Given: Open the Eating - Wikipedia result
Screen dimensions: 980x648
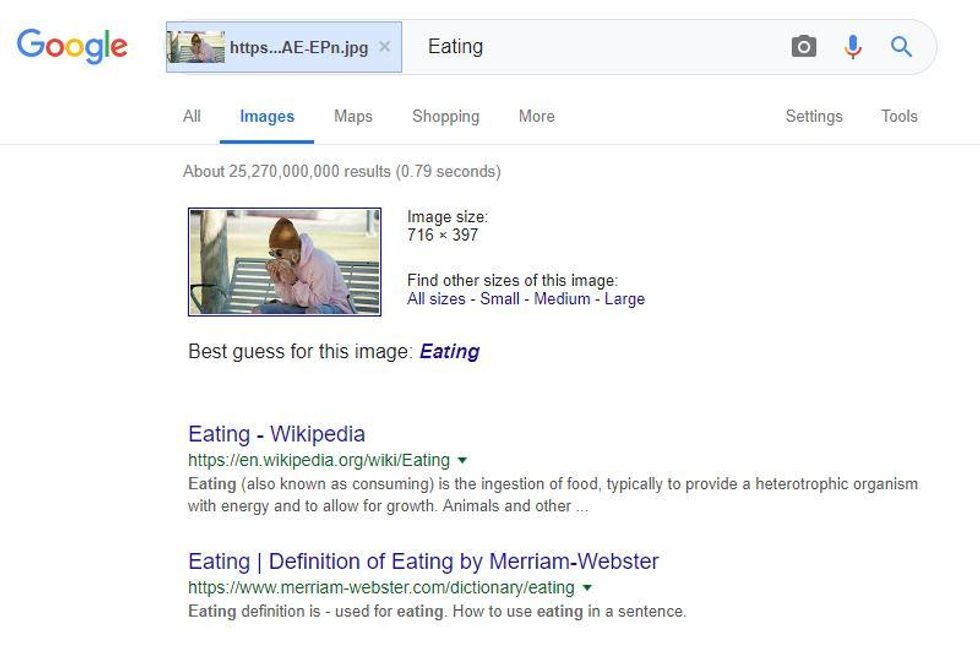Looking at the screenshot, I should (x=276, y=434).
